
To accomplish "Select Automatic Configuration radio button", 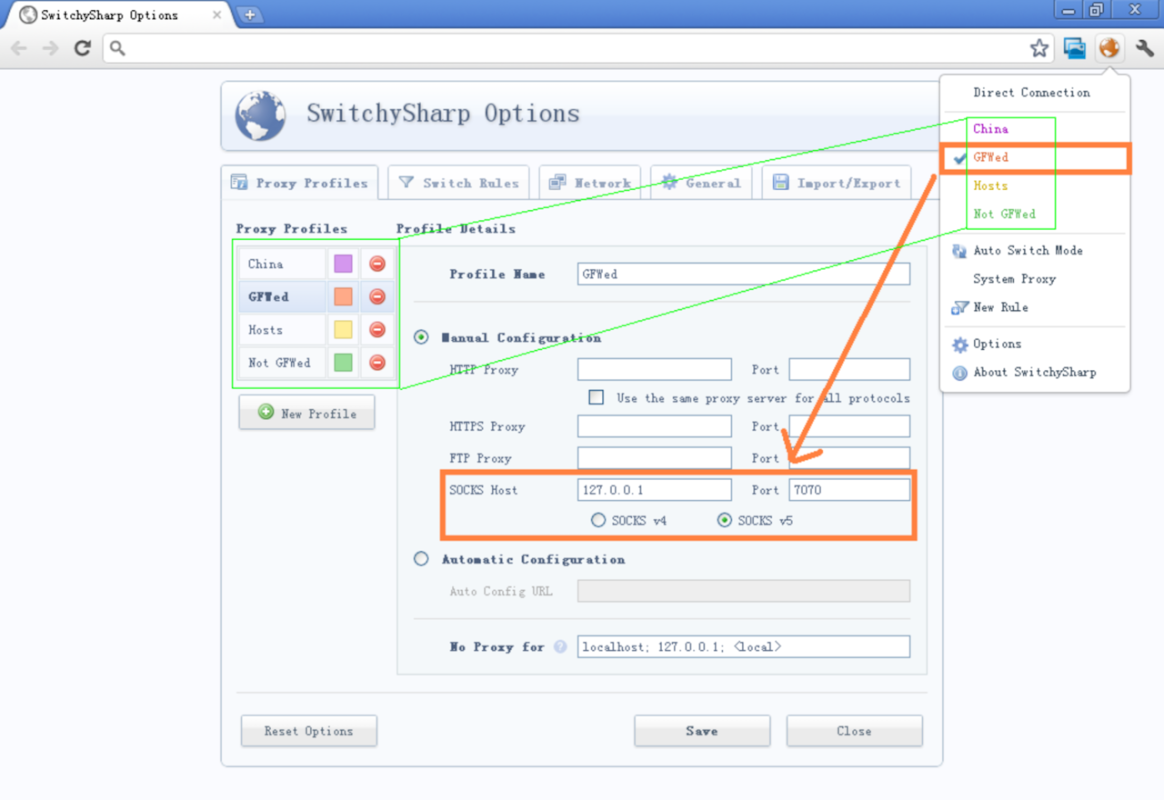I will (x=421, y=559).
